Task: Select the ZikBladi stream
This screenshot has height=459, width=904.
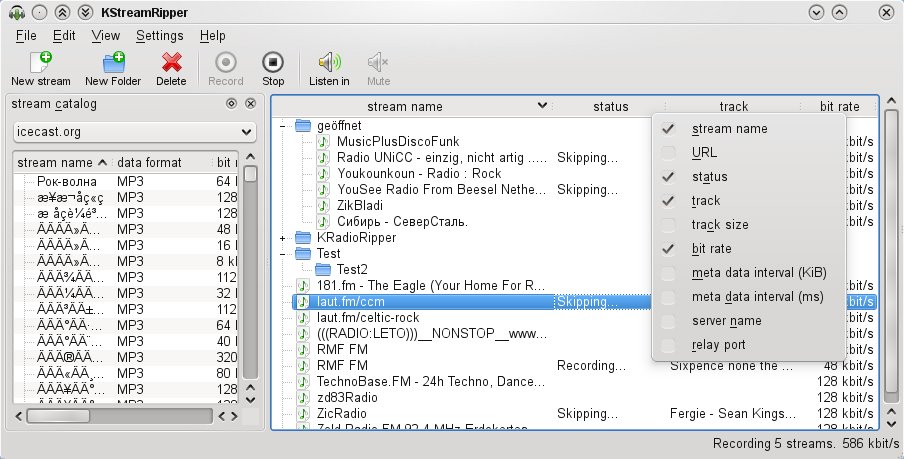Action: pyautogui.click(x=360, y=206)
